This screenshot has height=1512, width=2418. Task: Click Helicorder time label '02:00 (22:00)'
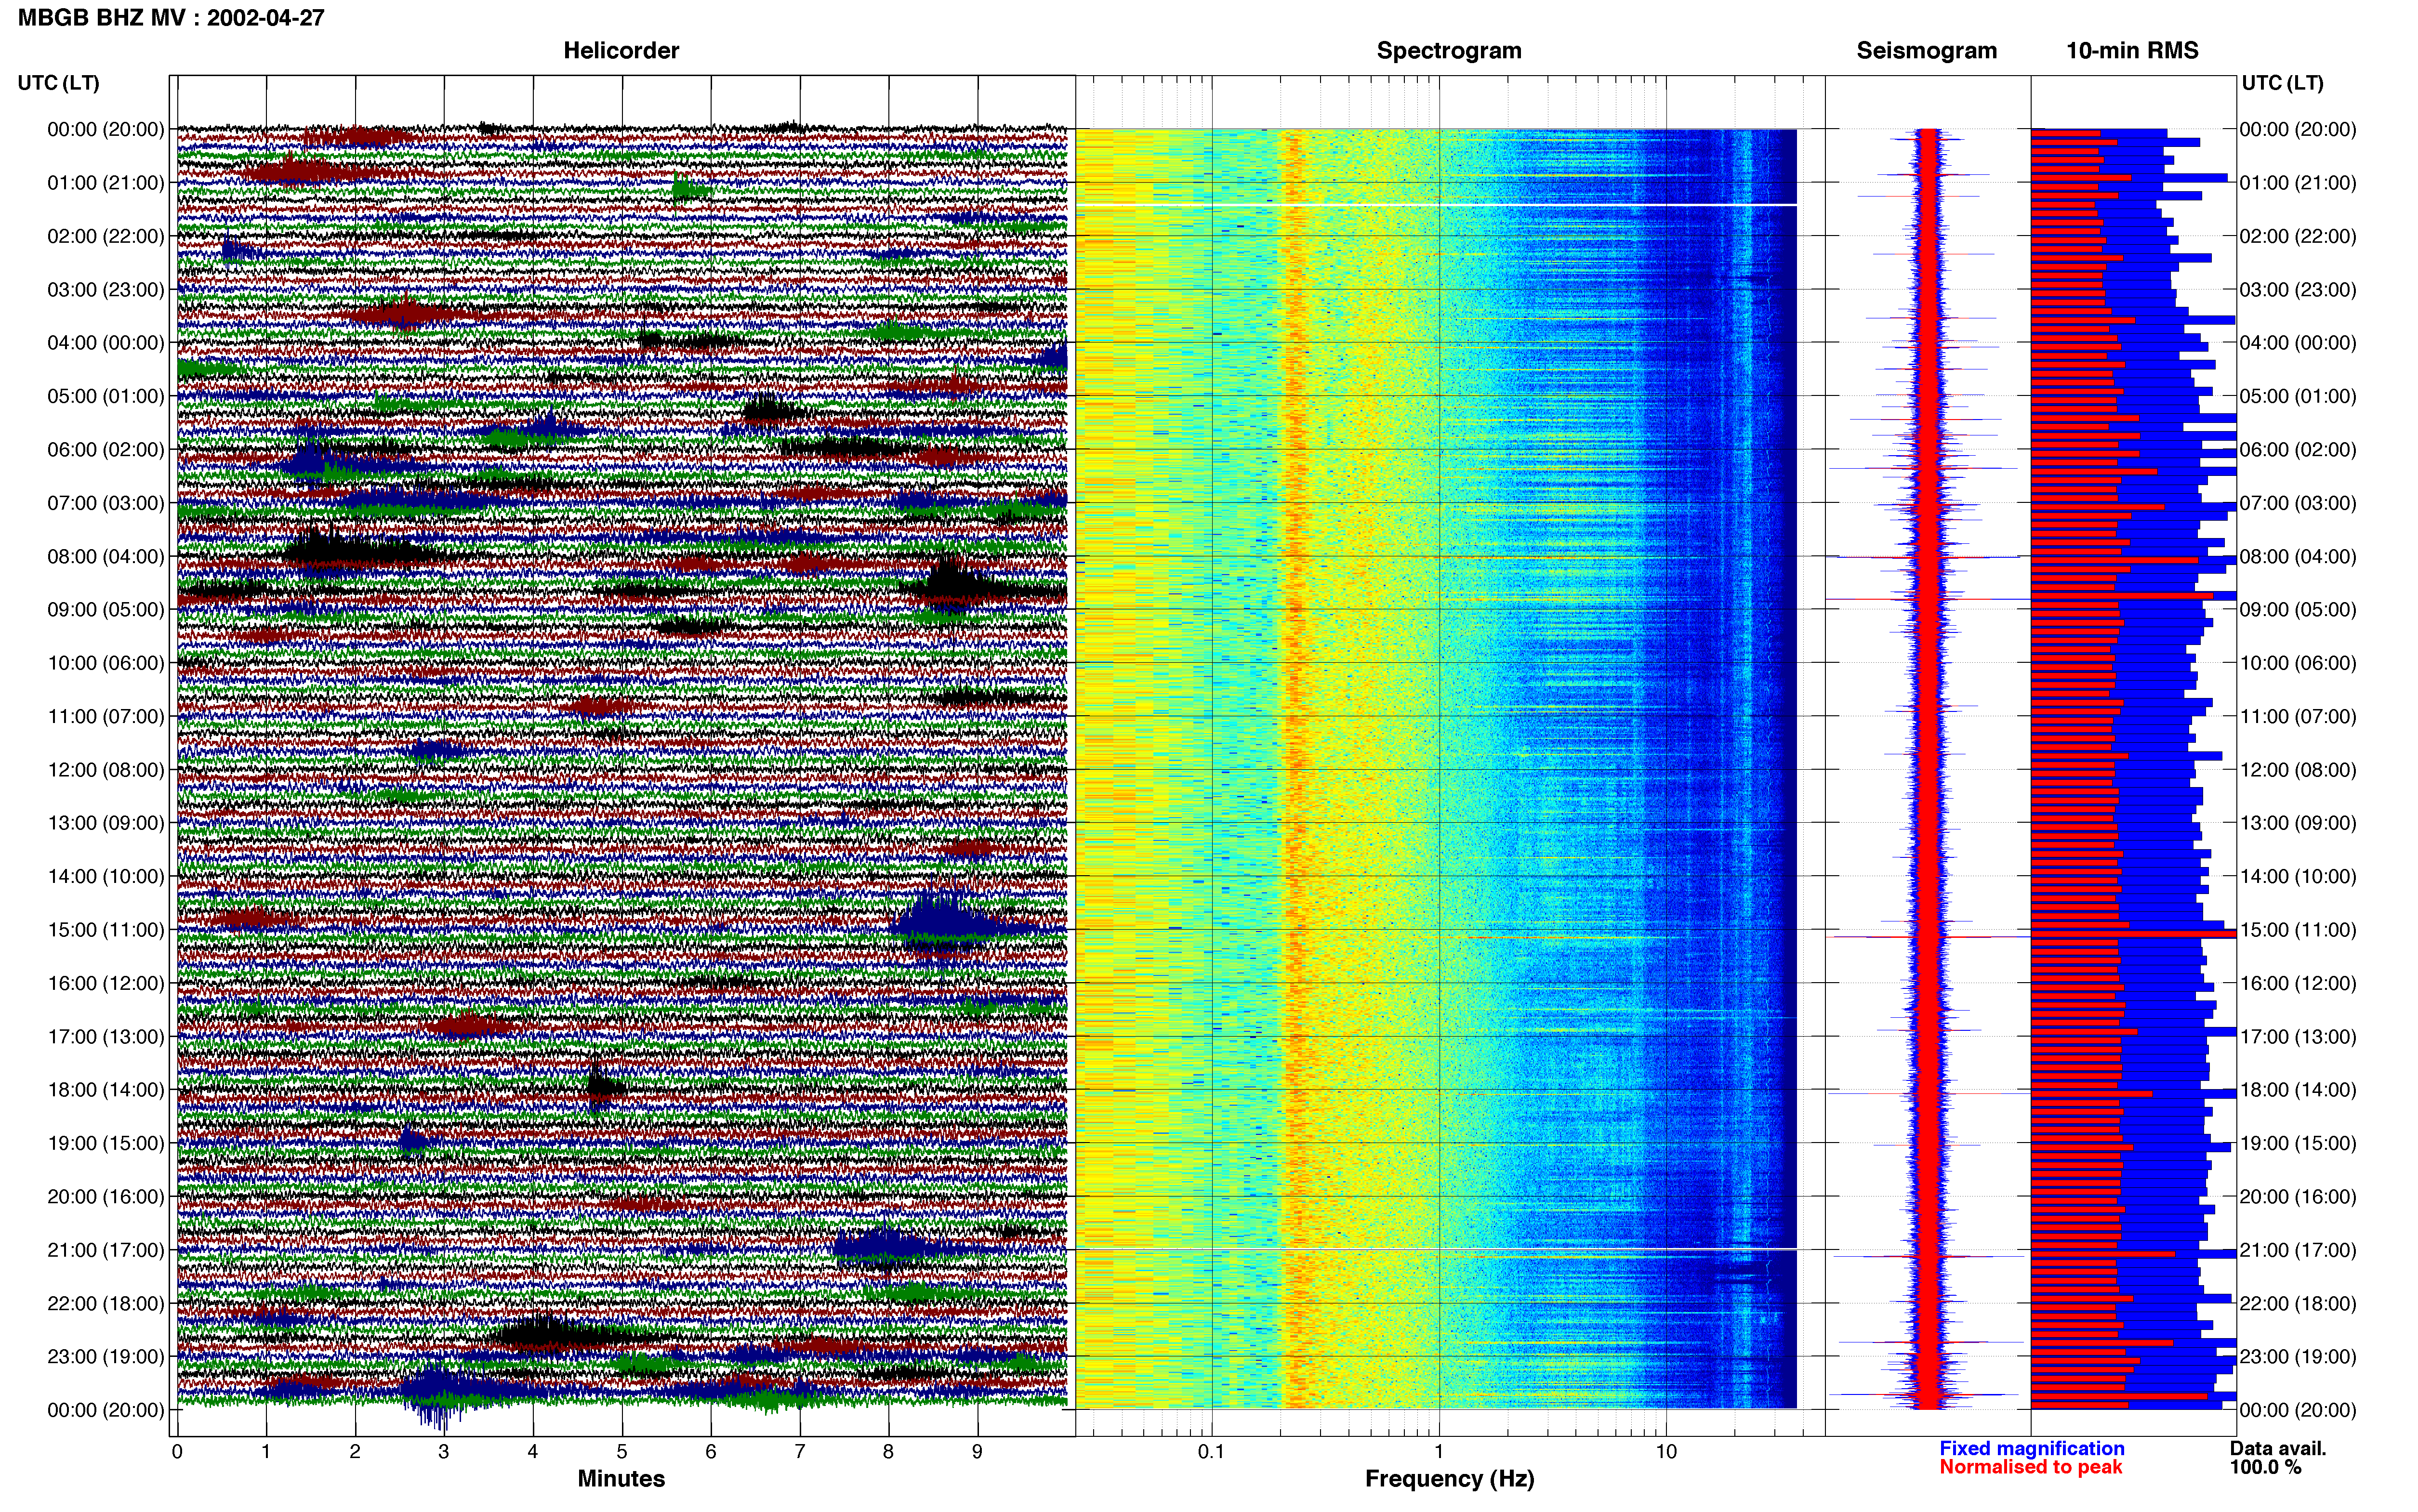click(106, 236)
